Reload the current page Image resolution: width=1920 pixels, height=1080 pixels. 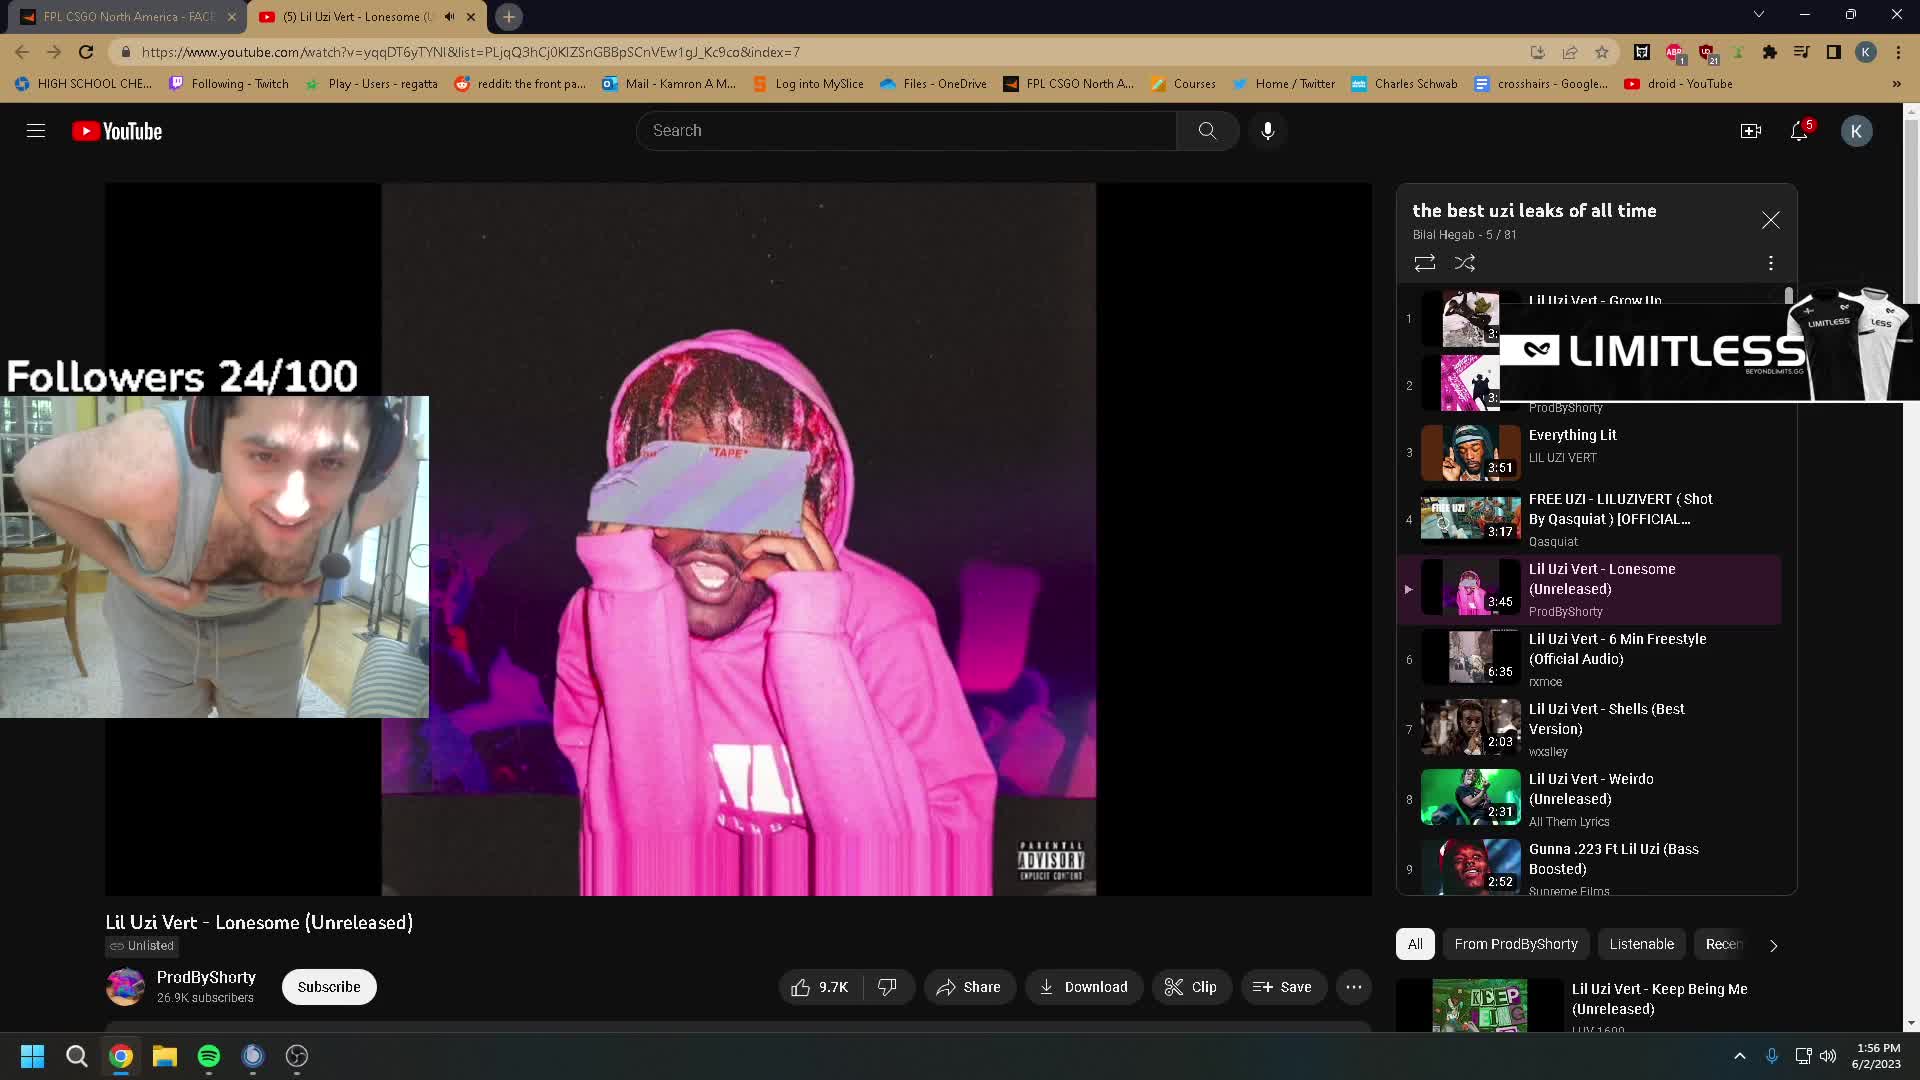click(x=86, y=52)
